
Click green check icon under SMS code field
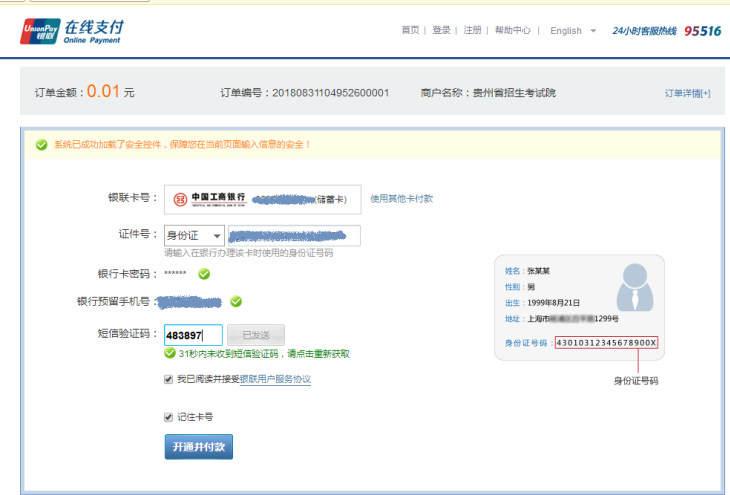pyautogui.click(x=171, y=354)
